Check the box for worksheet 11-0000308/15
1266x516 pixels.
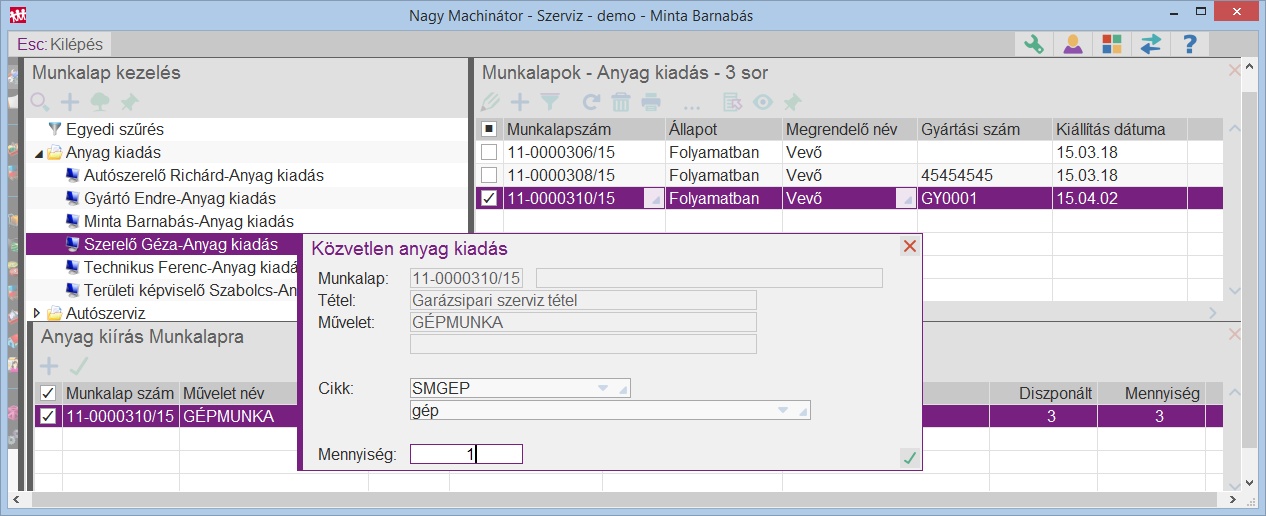(489, 175)
